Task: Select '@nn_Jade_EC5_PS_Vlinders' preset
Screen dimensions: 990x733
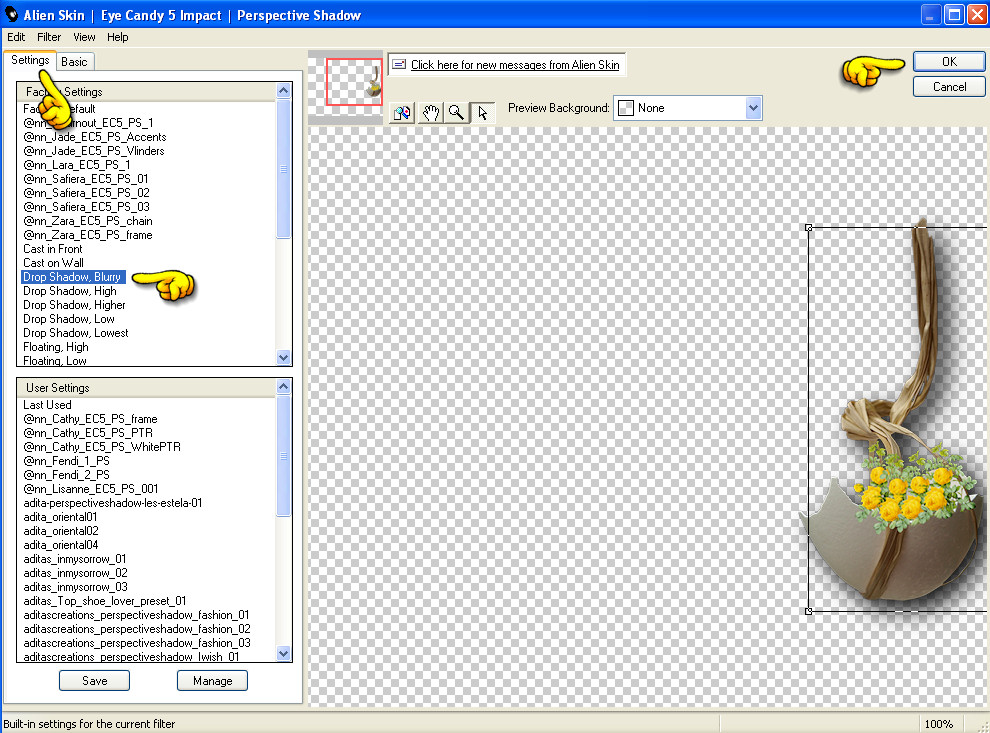Action: click(93, 151)
